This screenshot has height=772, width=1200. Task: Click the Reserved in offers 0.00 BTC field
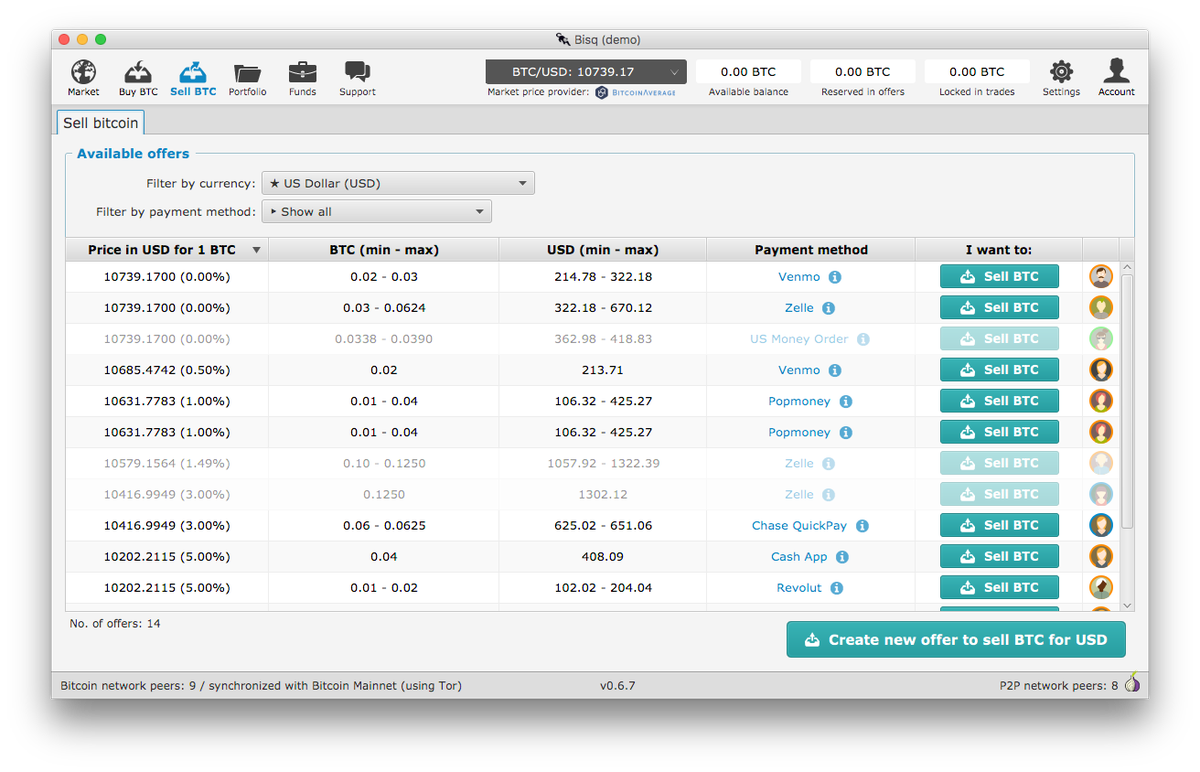[862, 72]
